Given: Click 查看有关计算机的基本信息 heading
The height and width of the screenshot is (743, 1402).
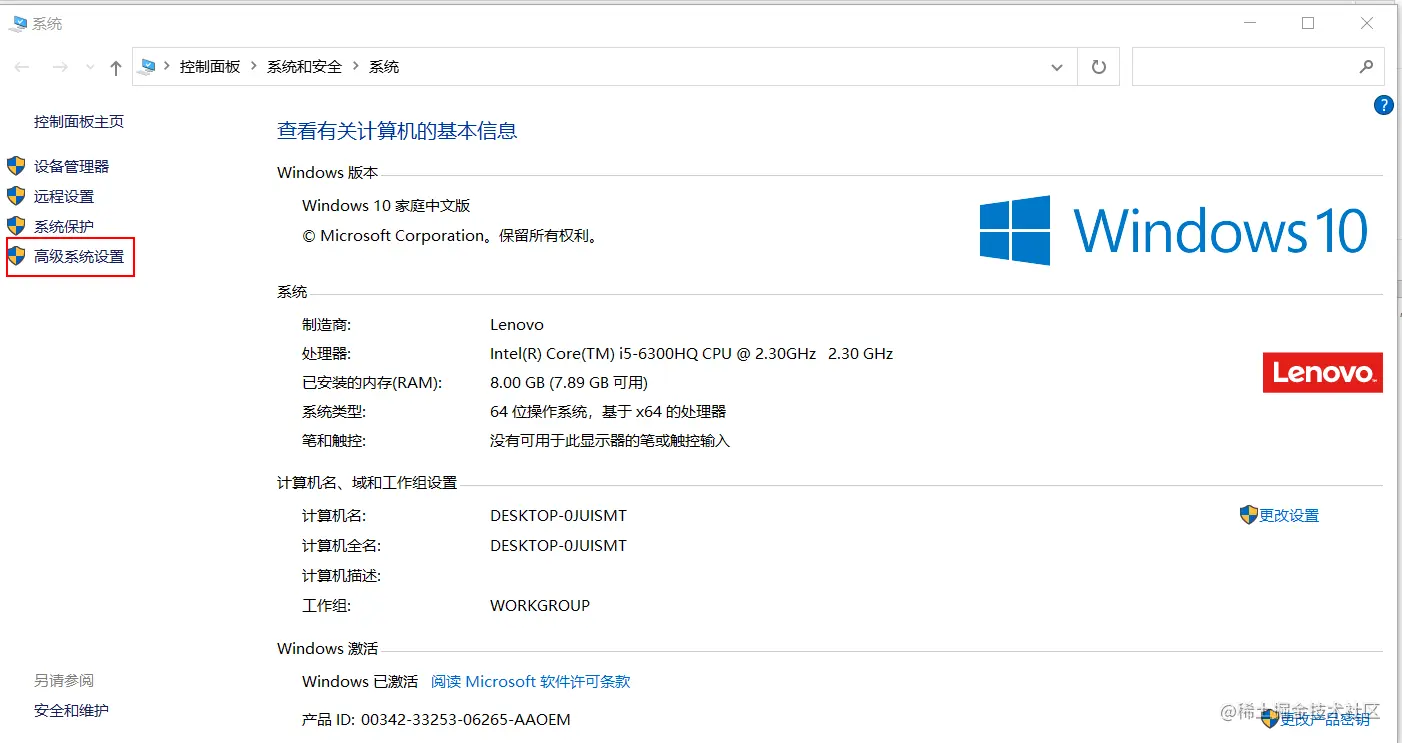Looking at the screenshot, I should (x=397, y=131).
